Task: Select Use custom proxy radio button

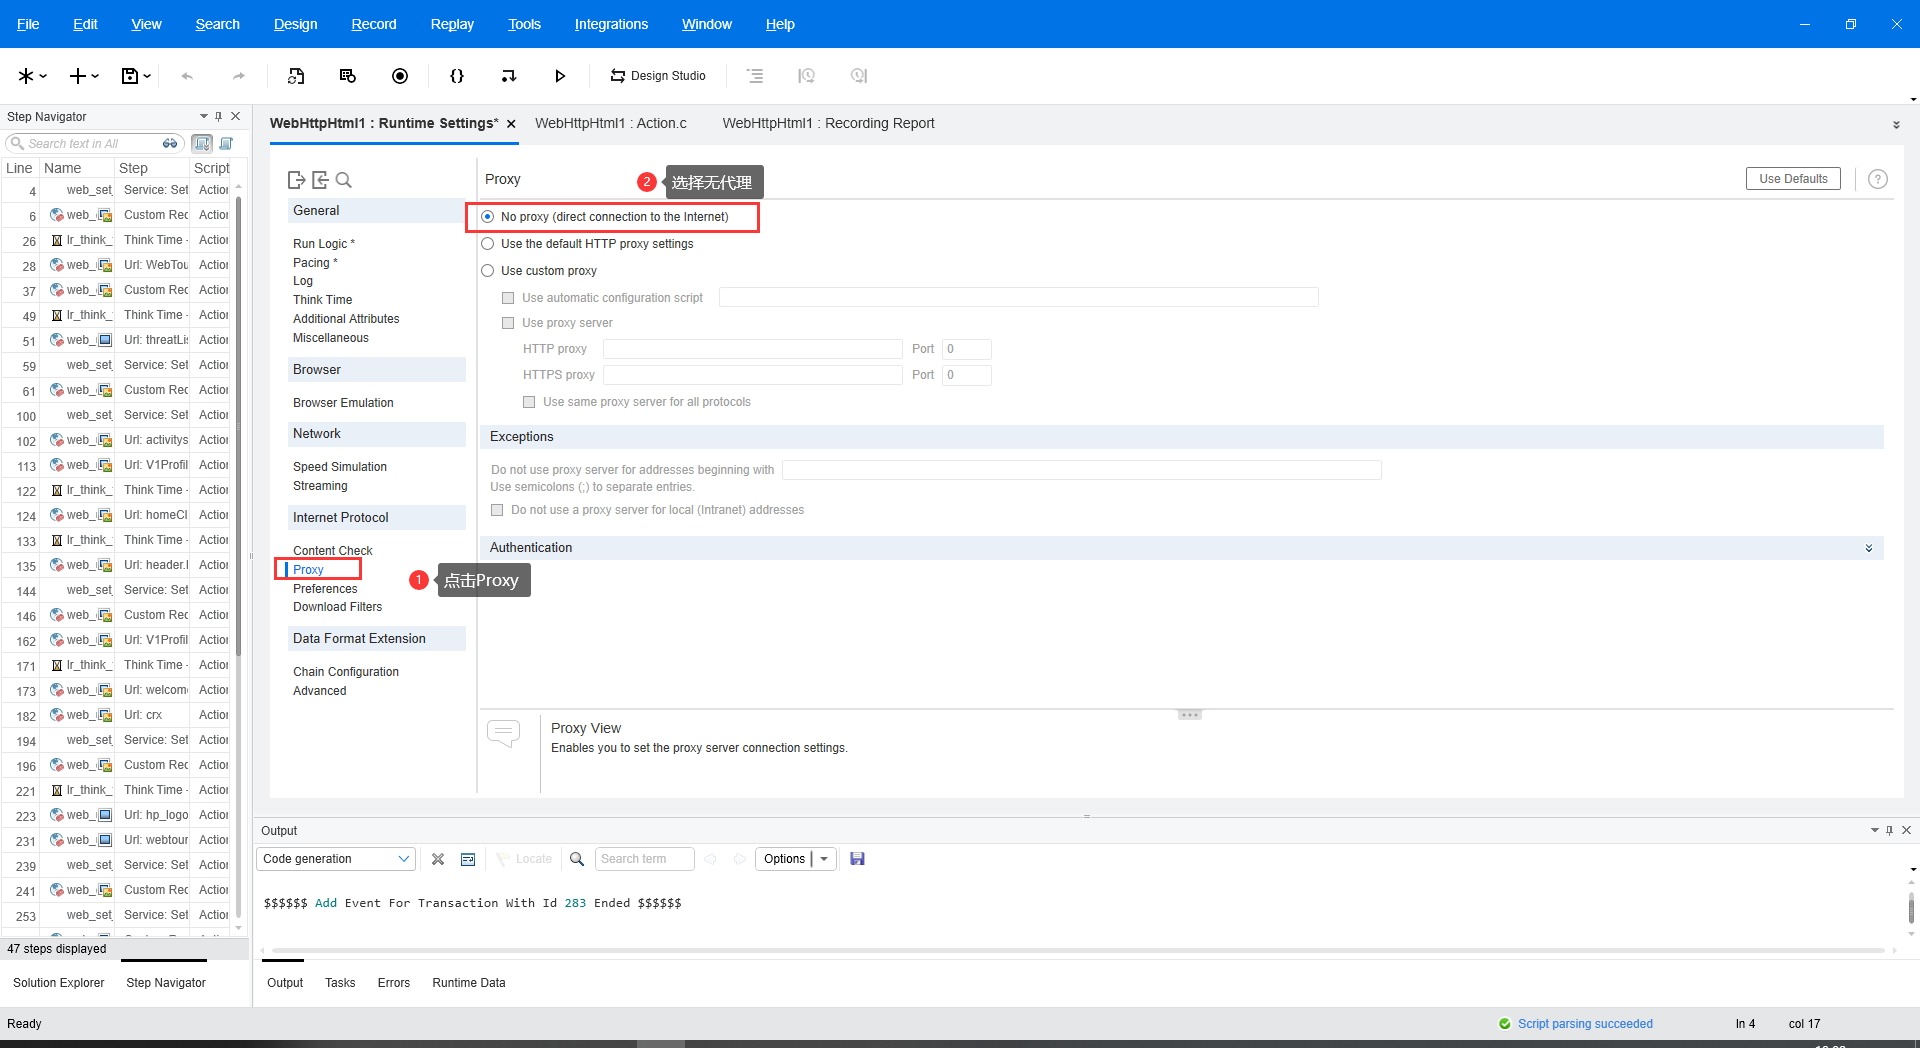Action: coord(488,271)
